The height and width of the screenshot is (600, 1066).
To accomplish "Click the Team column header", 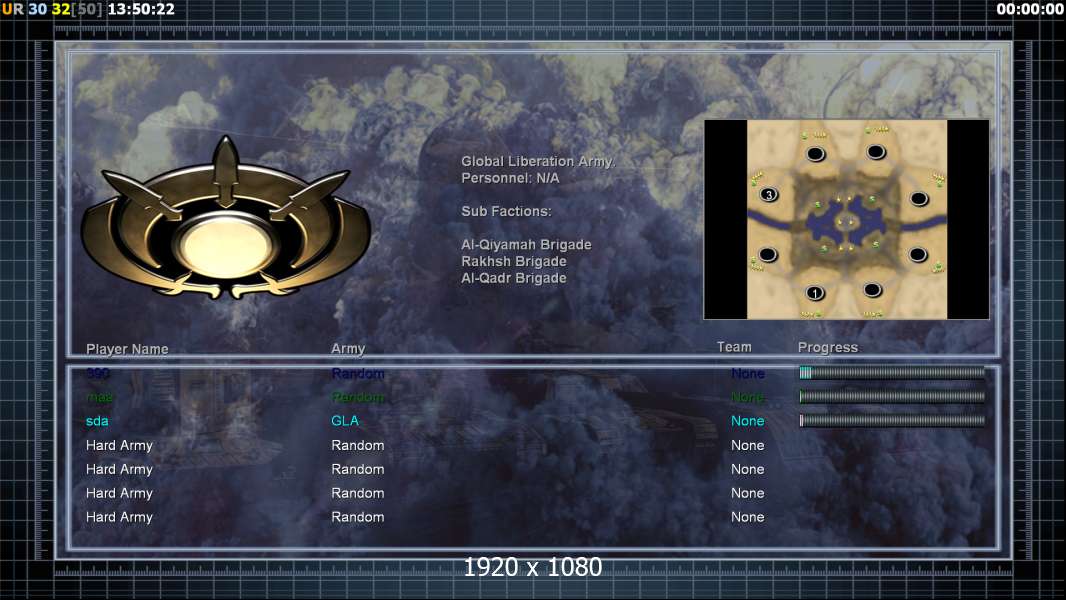I will pyautogui.click(x=734, y=347).
